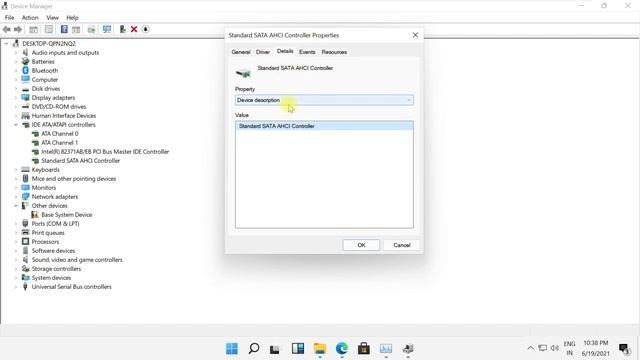Click the Computer category icon
The image size is (640, 360).
[25, 80]
